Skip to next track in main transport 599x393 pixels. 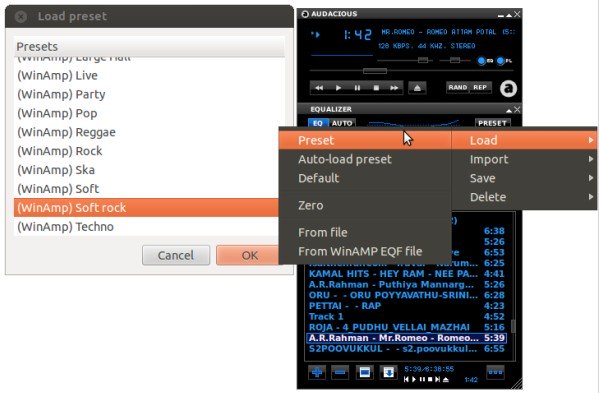(x=394, y=88)
